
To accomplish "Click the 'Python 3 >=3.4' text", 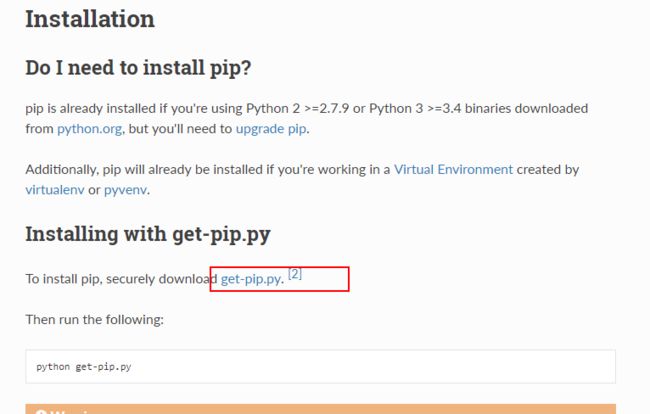I will click(415, 109).
